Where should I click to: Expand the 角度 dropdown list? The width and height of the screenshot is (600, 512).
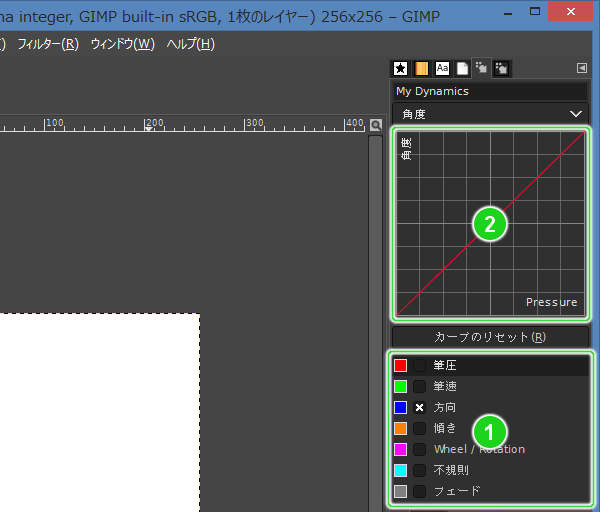[490, 114]
